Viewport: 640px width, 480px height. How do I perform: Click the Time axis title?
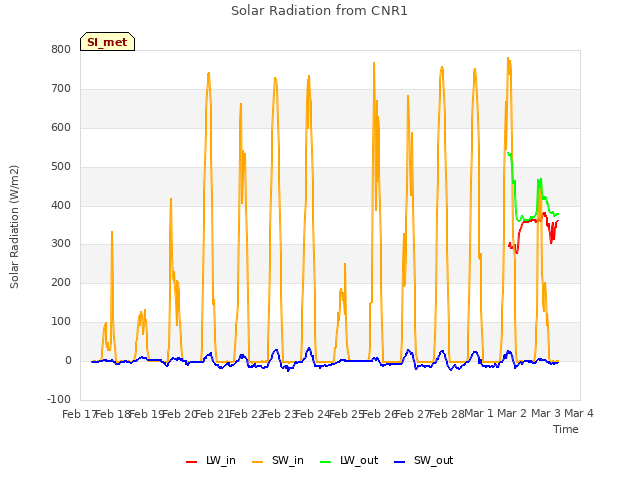[565, 429]
